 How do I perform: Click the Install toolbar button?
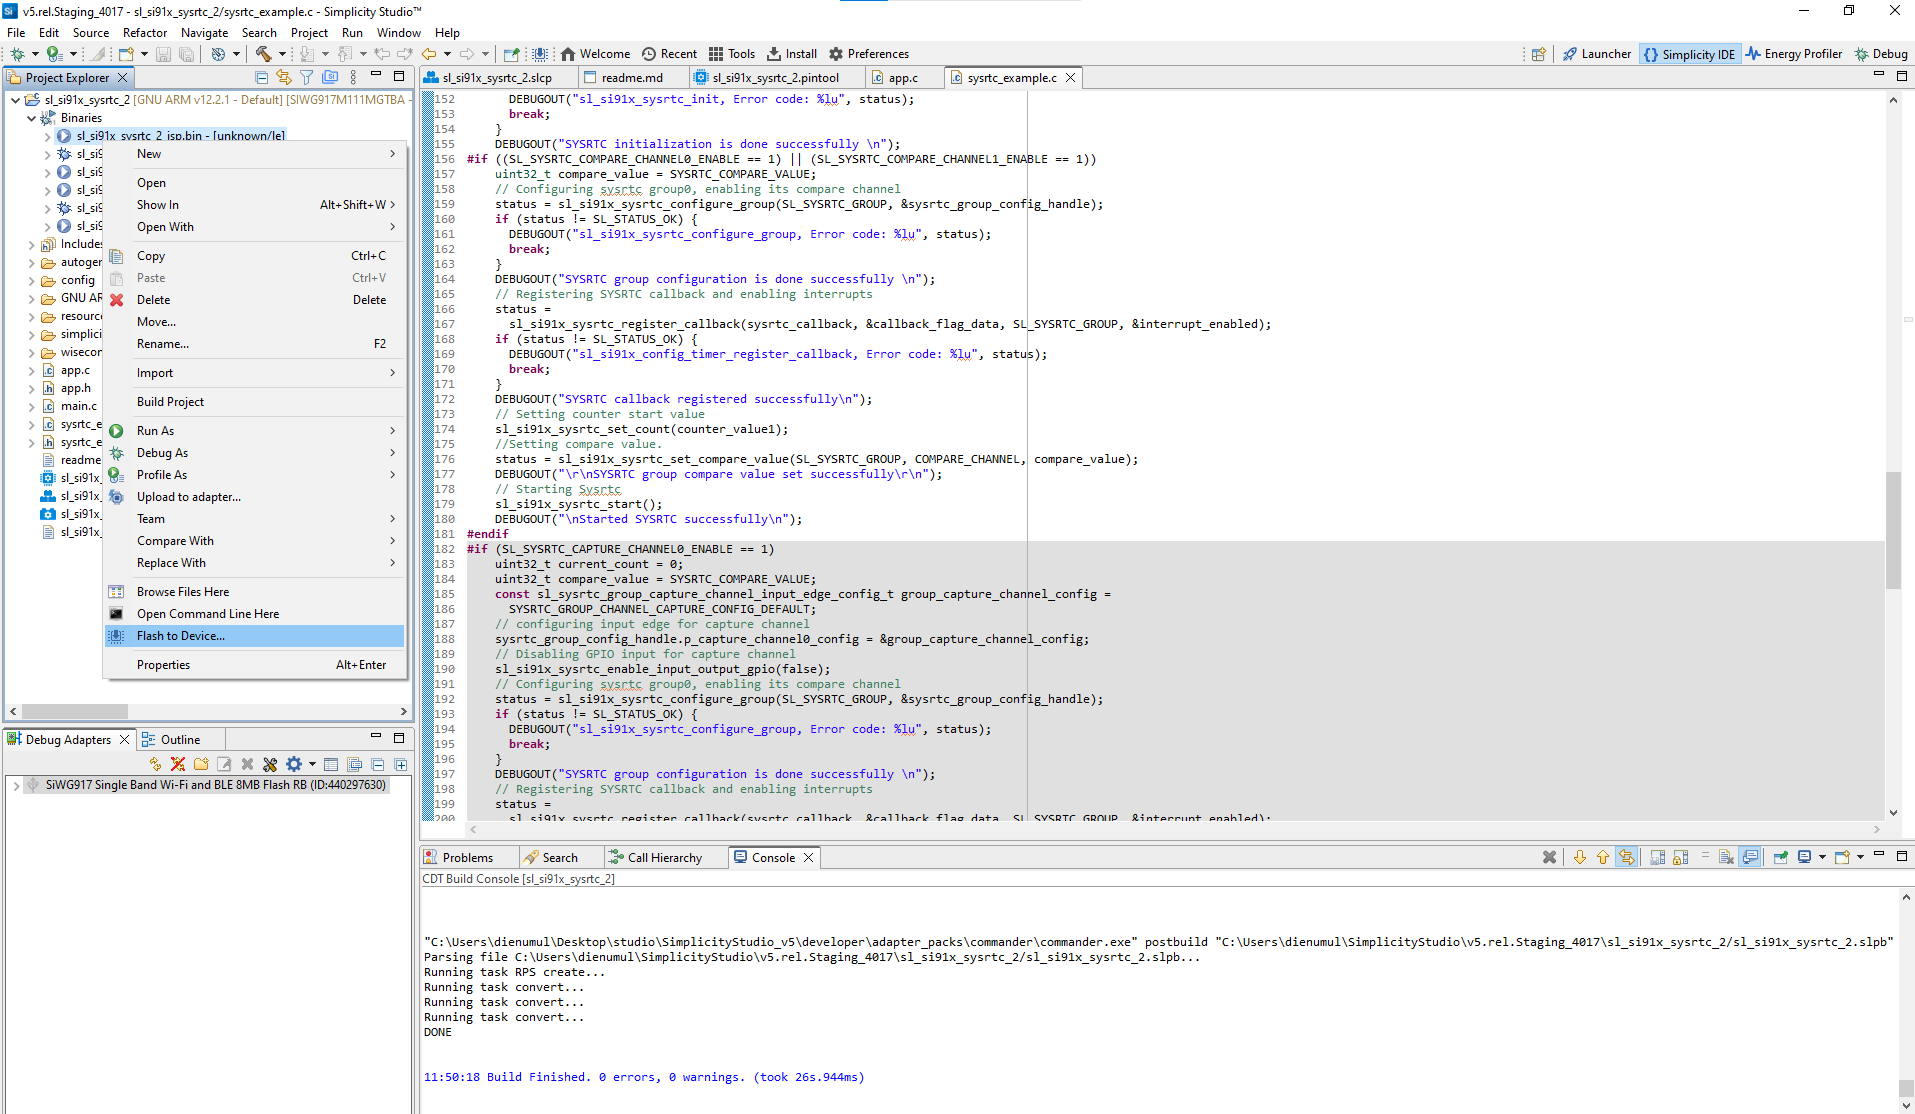792,54
